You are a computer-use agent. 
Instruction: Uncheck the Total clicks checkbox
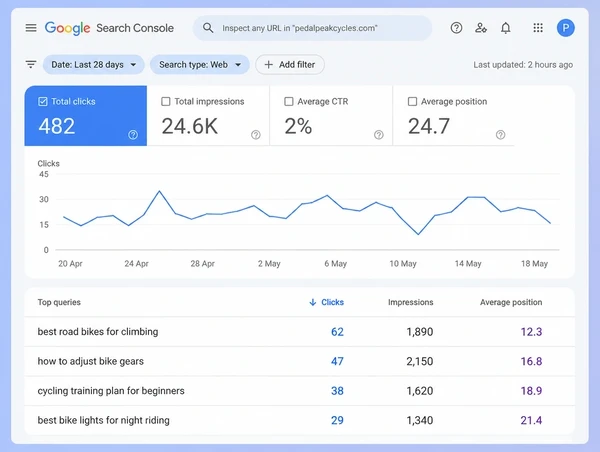(x=43, y=101)
